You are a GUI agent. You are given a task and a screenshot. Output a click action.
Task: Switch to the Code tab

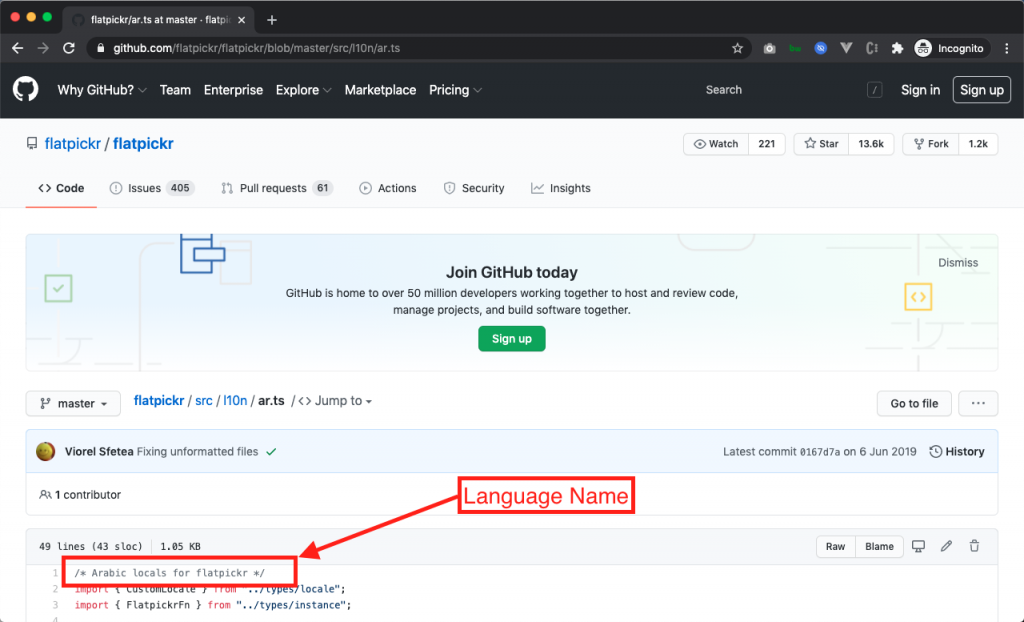(61, 188)
